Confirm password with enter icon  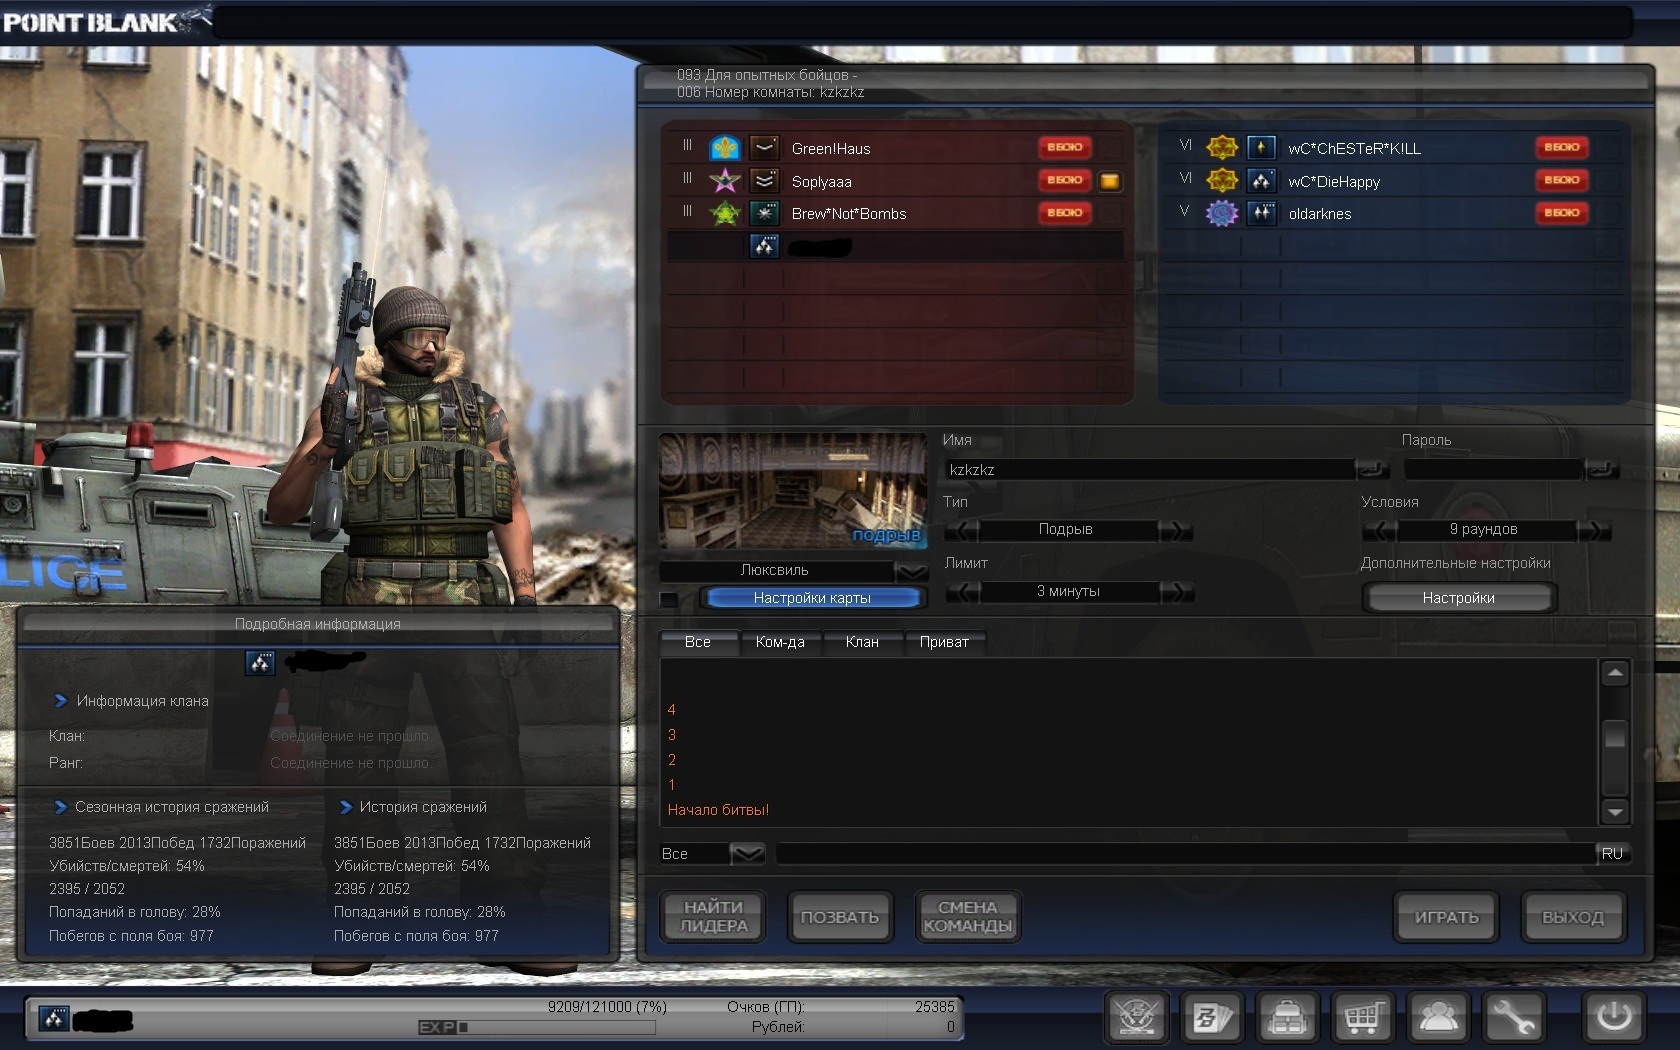pyautogui.click(x=1600, y=469)
